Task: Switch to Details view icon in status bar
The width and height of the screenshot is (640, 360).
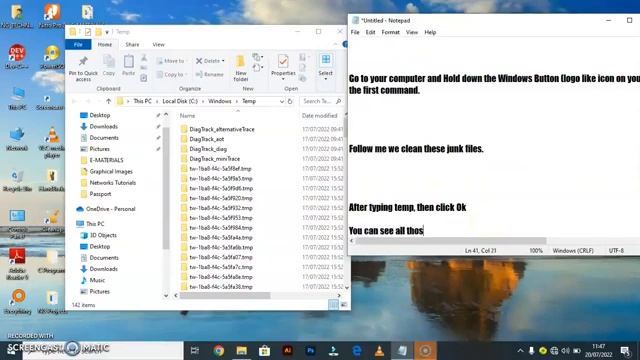Action: (x=333, y=305)
